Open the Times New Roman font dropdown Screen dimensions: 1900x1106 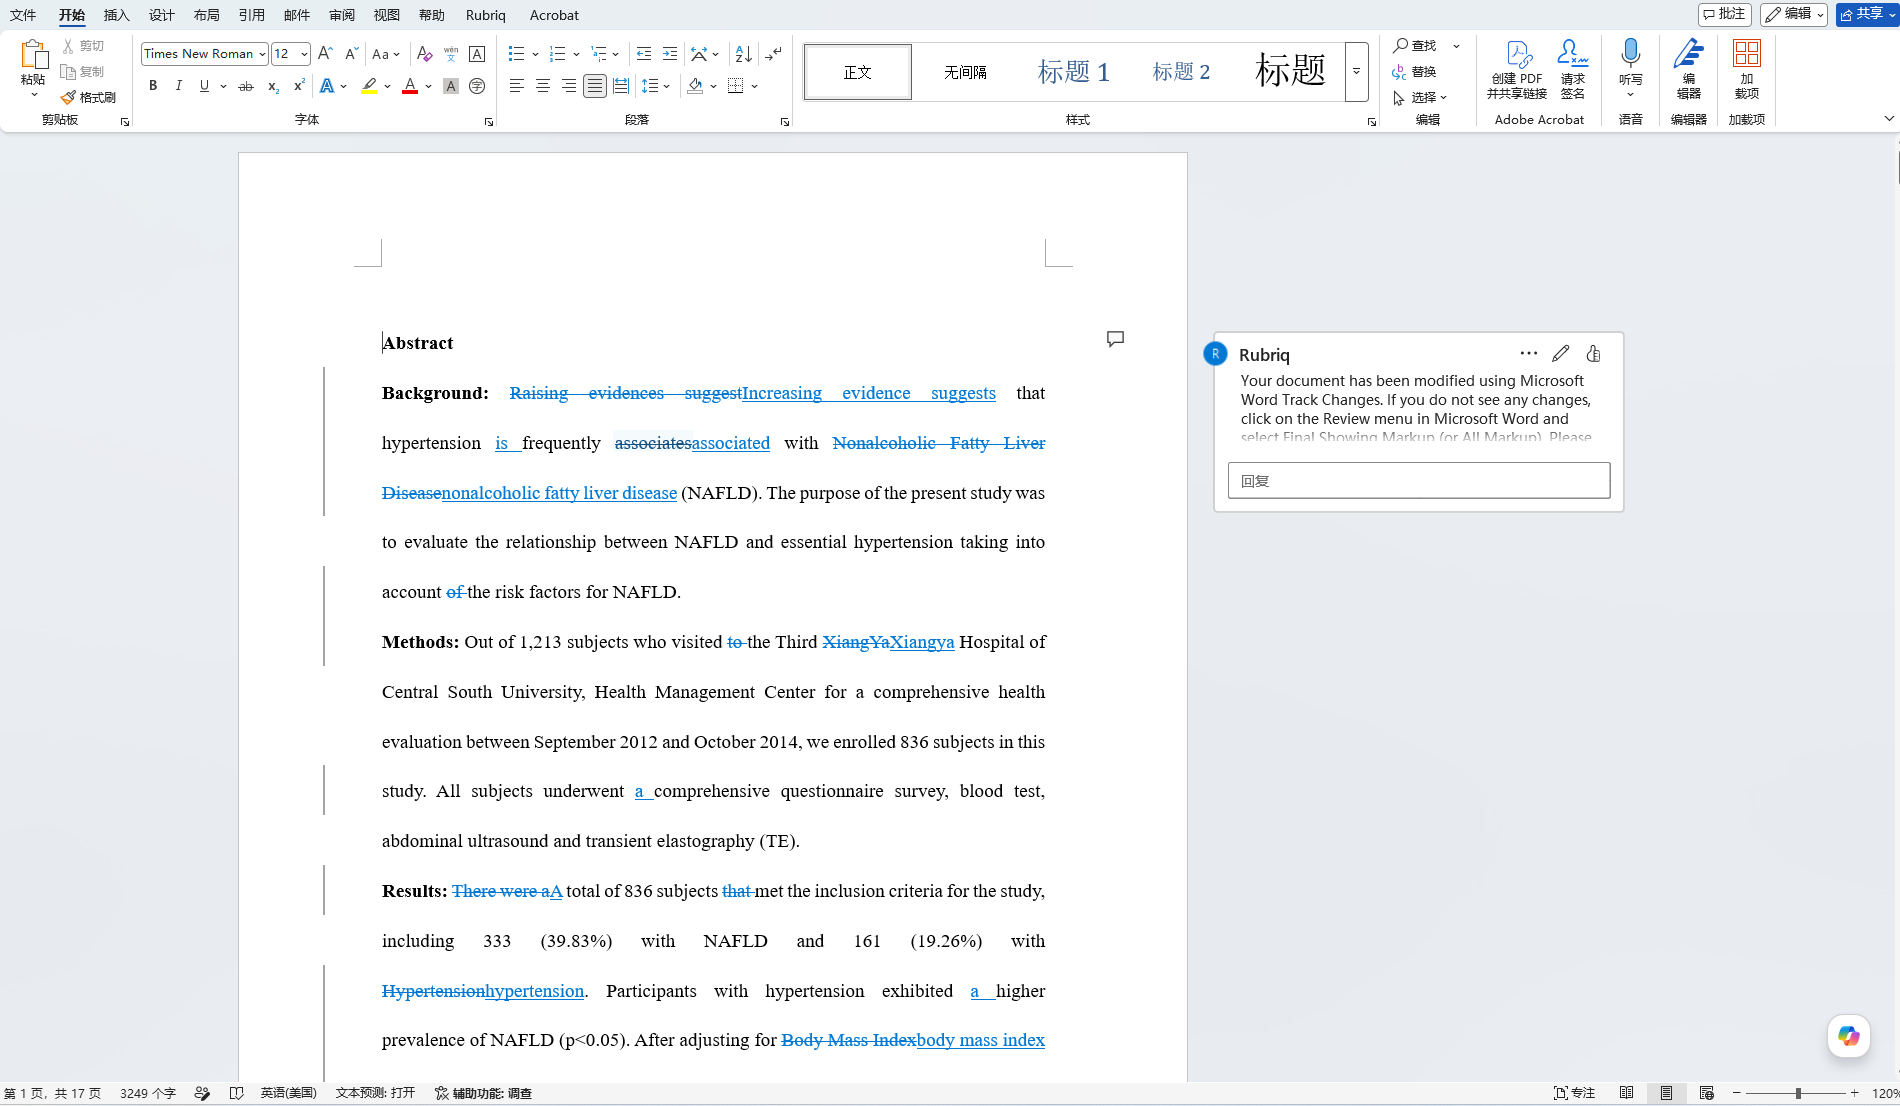point(262,54)
